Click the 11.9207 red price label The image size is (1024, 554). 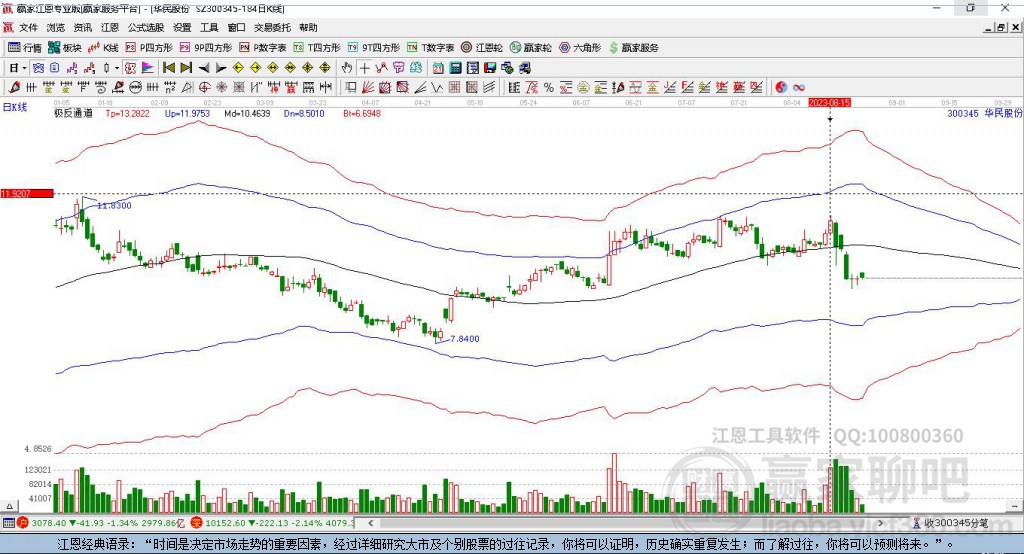tap(27, 193)
